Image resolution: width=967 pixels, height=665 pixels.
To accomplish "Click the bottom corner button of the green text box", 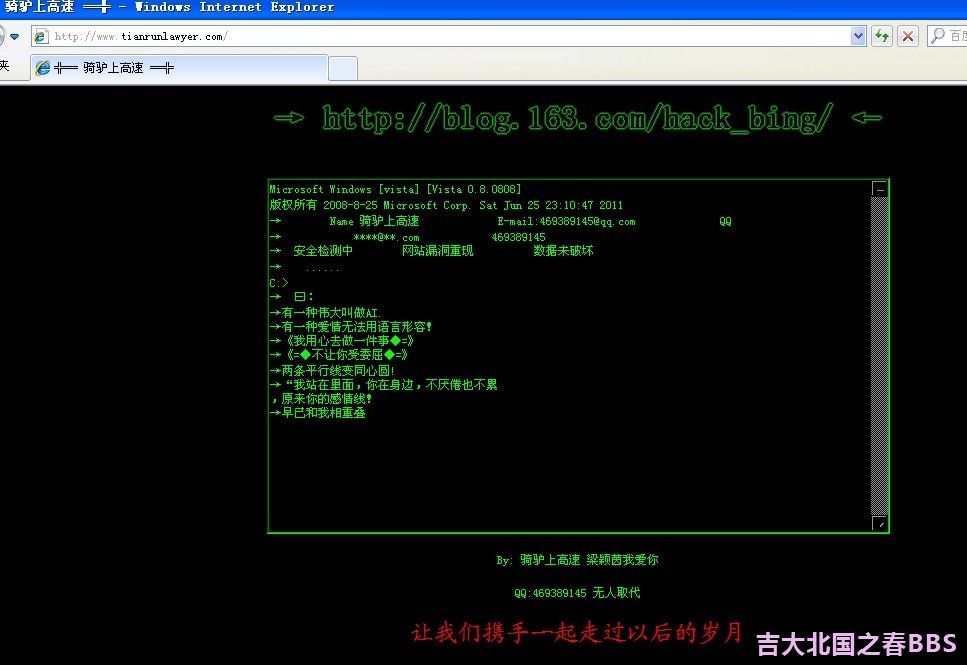I will pos(879,524).
